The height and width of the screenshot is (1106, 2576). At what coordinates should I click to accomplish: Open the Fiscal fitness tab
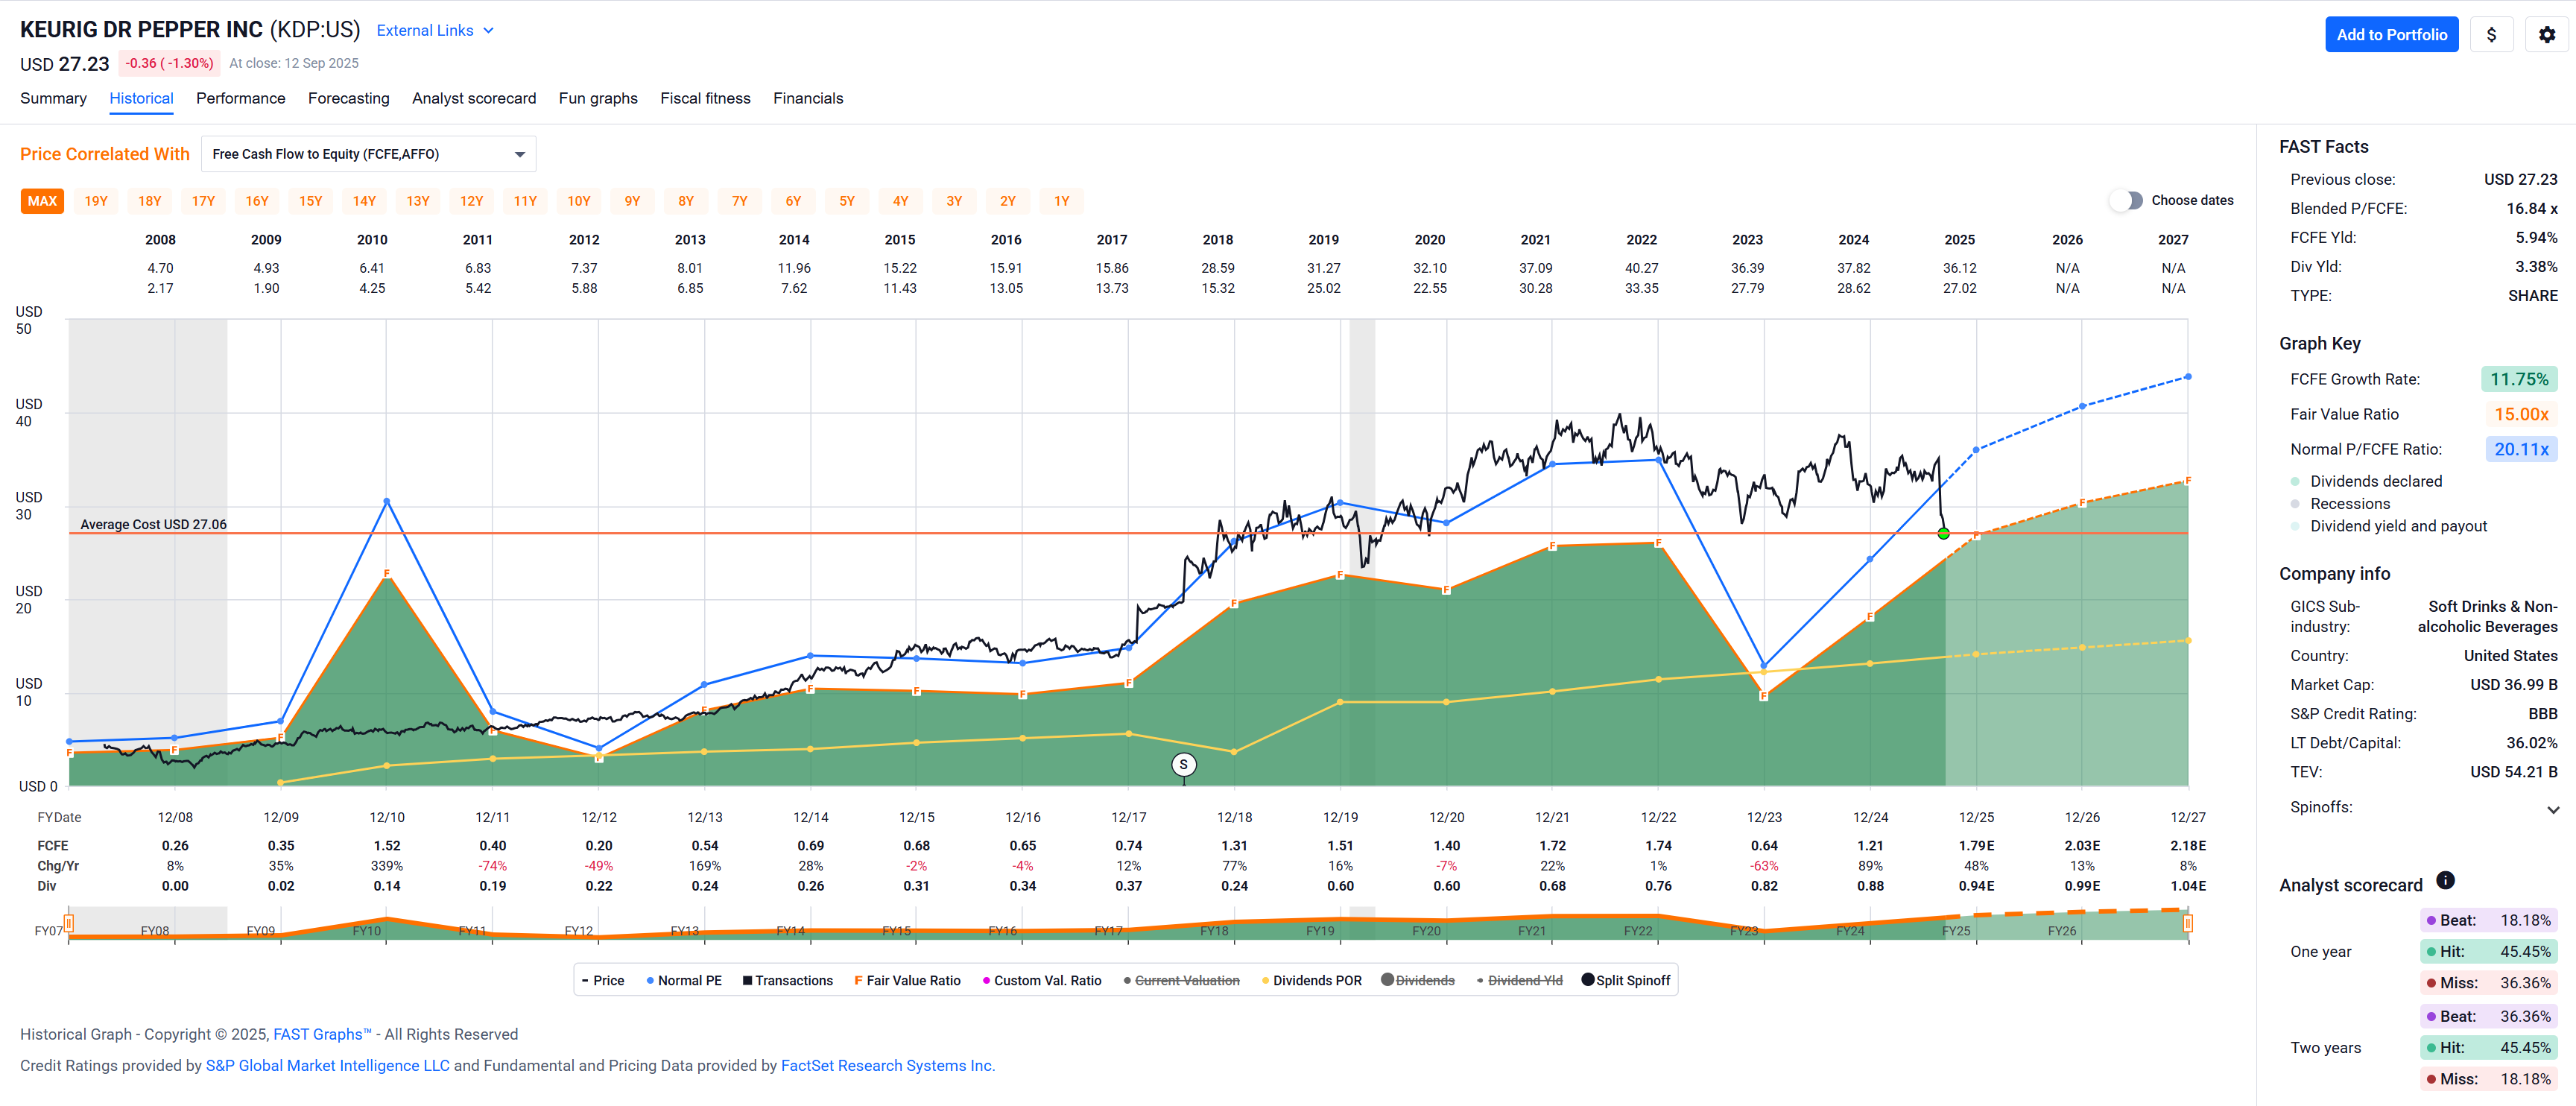pos(704,98)
